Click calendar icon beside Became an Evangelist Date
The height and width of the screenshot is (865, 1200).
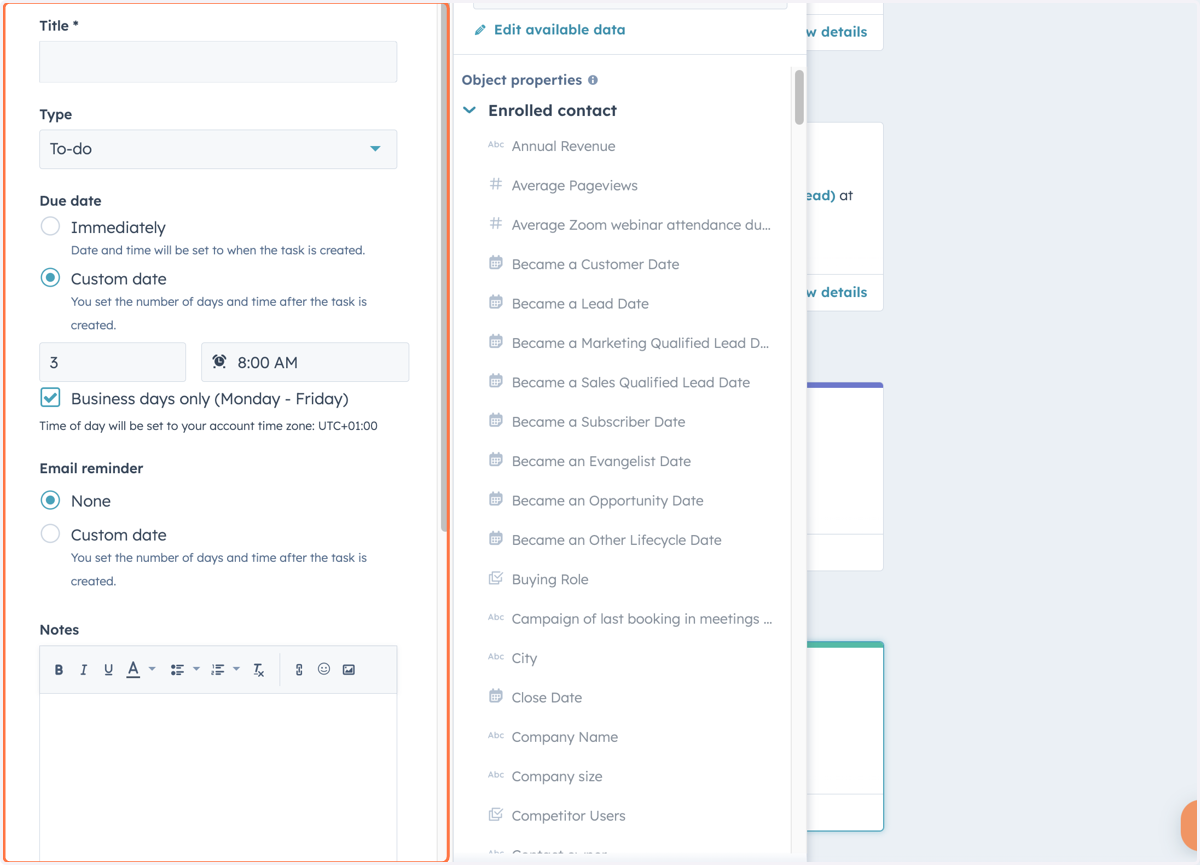(x=496, y=460)
